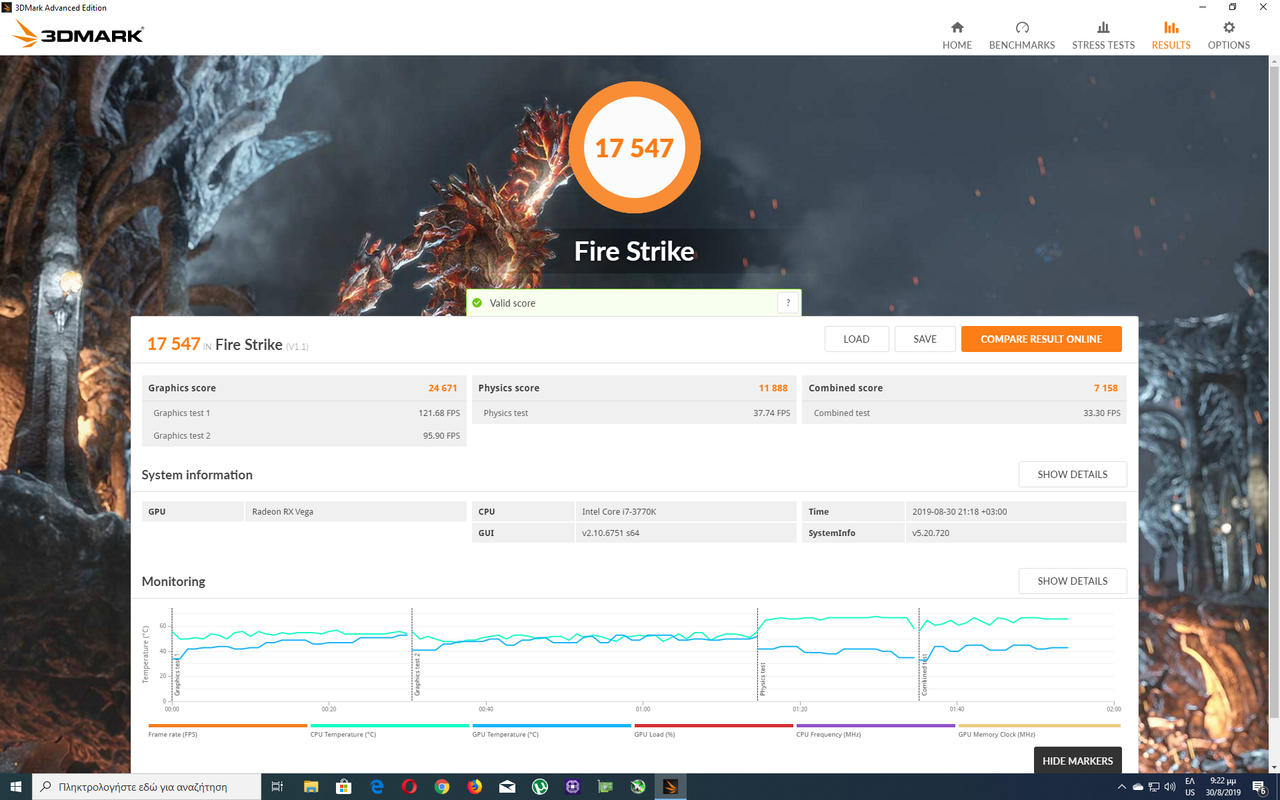Screen dimensions: 1280x800
Task: Toggle the GPU Load (%) legend series
Action: (713, 731)
